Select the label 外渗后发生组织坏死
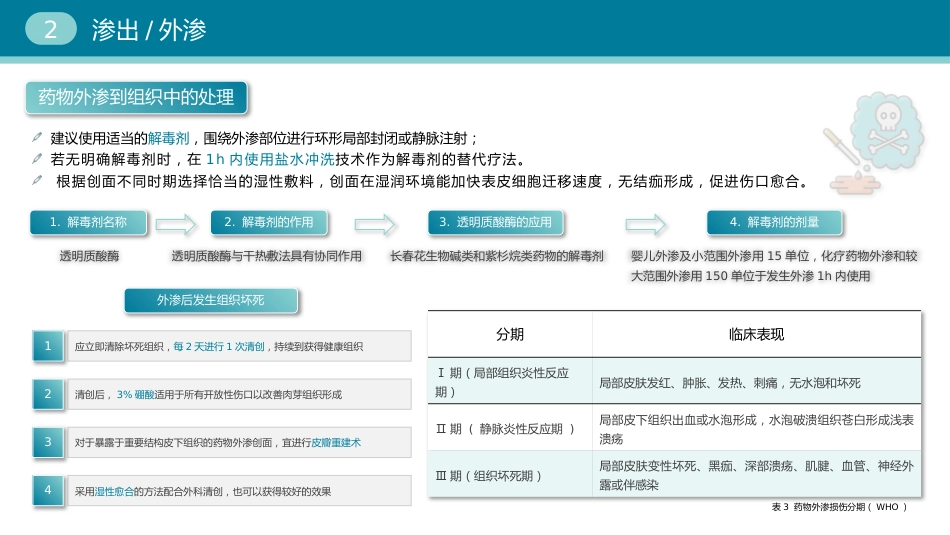 (x=211, y=301)
